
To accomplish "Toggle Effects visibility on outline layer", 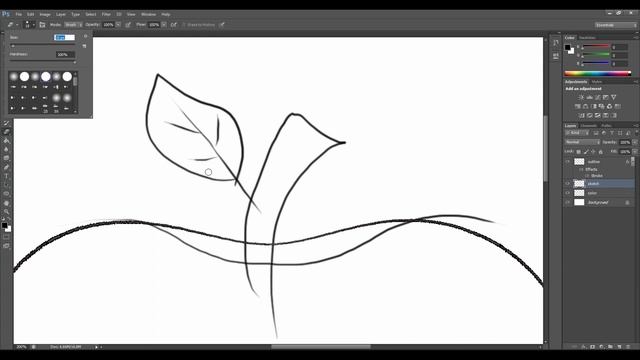I will click(582, 169).
